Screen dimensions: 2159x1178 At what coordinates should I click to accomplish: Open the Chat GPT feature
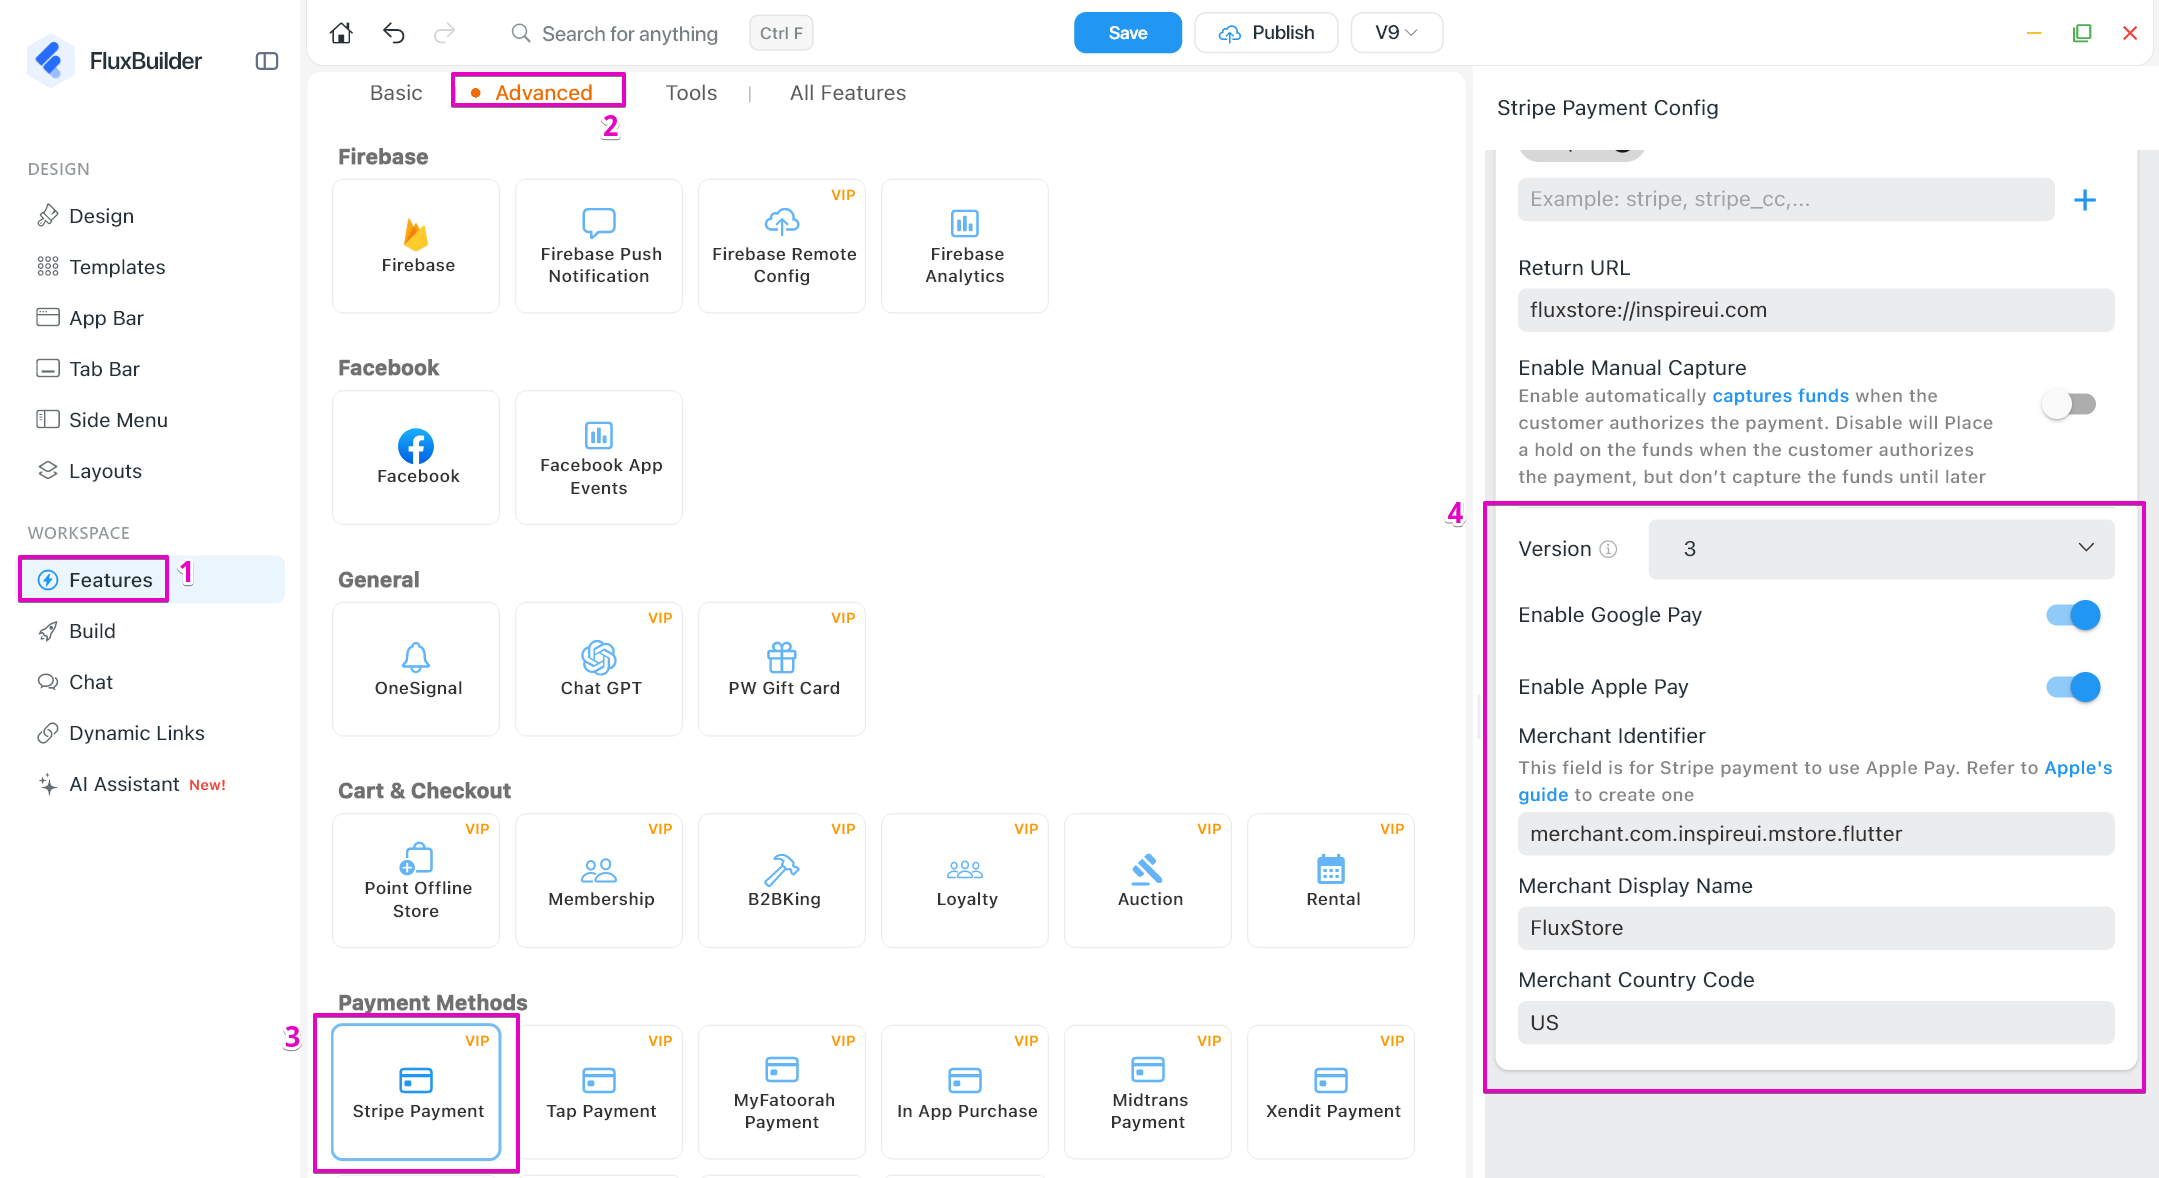[x=599, y=669]
